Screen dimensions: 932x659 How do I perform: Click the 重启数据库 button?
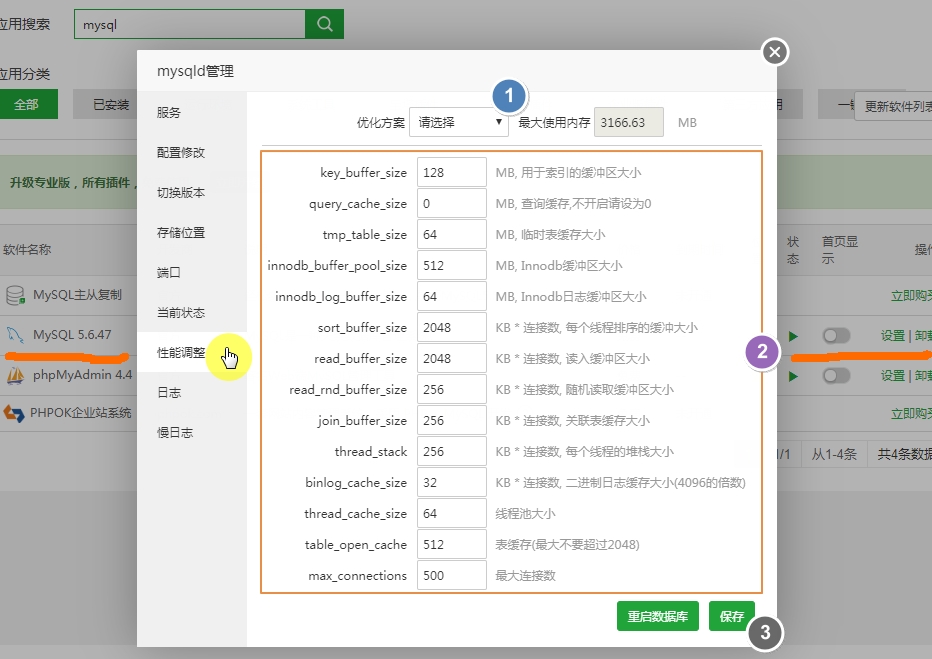(x=657, y=615)
